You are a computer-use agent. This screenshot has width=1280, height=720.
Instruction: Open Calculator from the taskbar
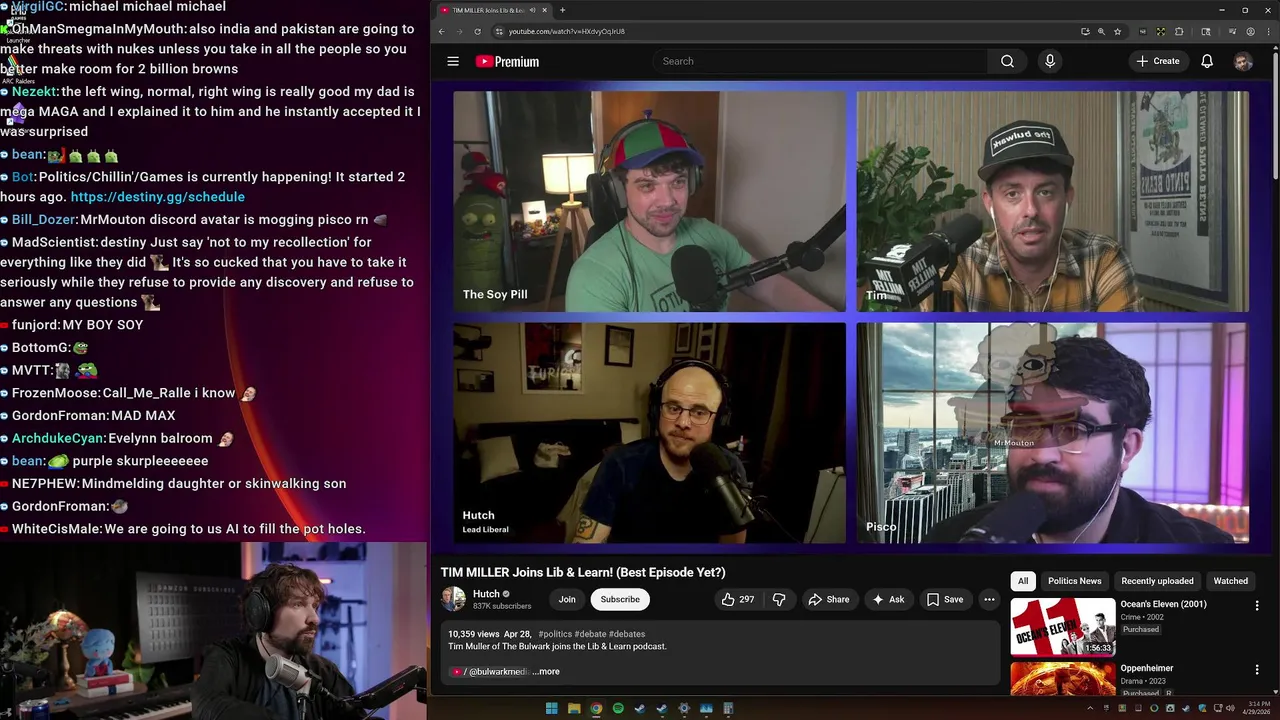(x=728, y=709)
